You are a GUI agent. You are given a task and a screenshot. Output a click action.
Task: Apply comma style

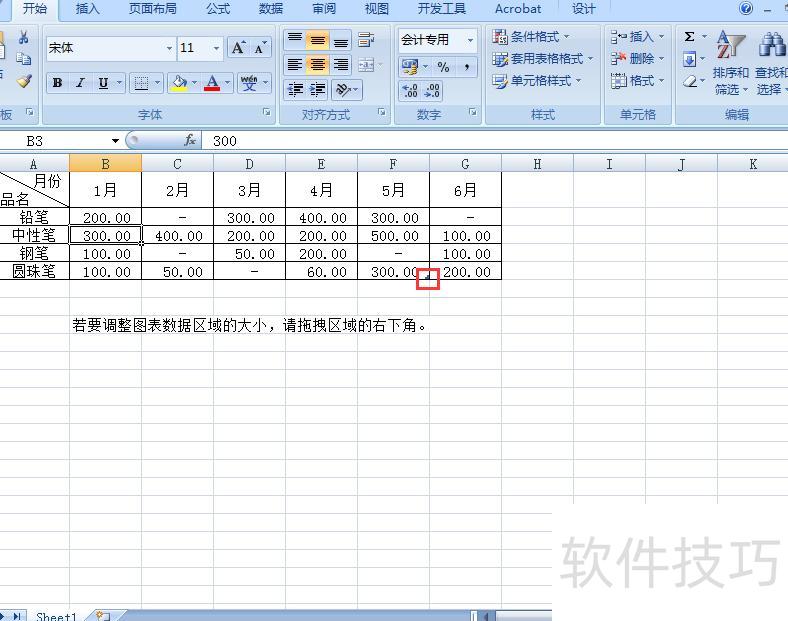466,66
